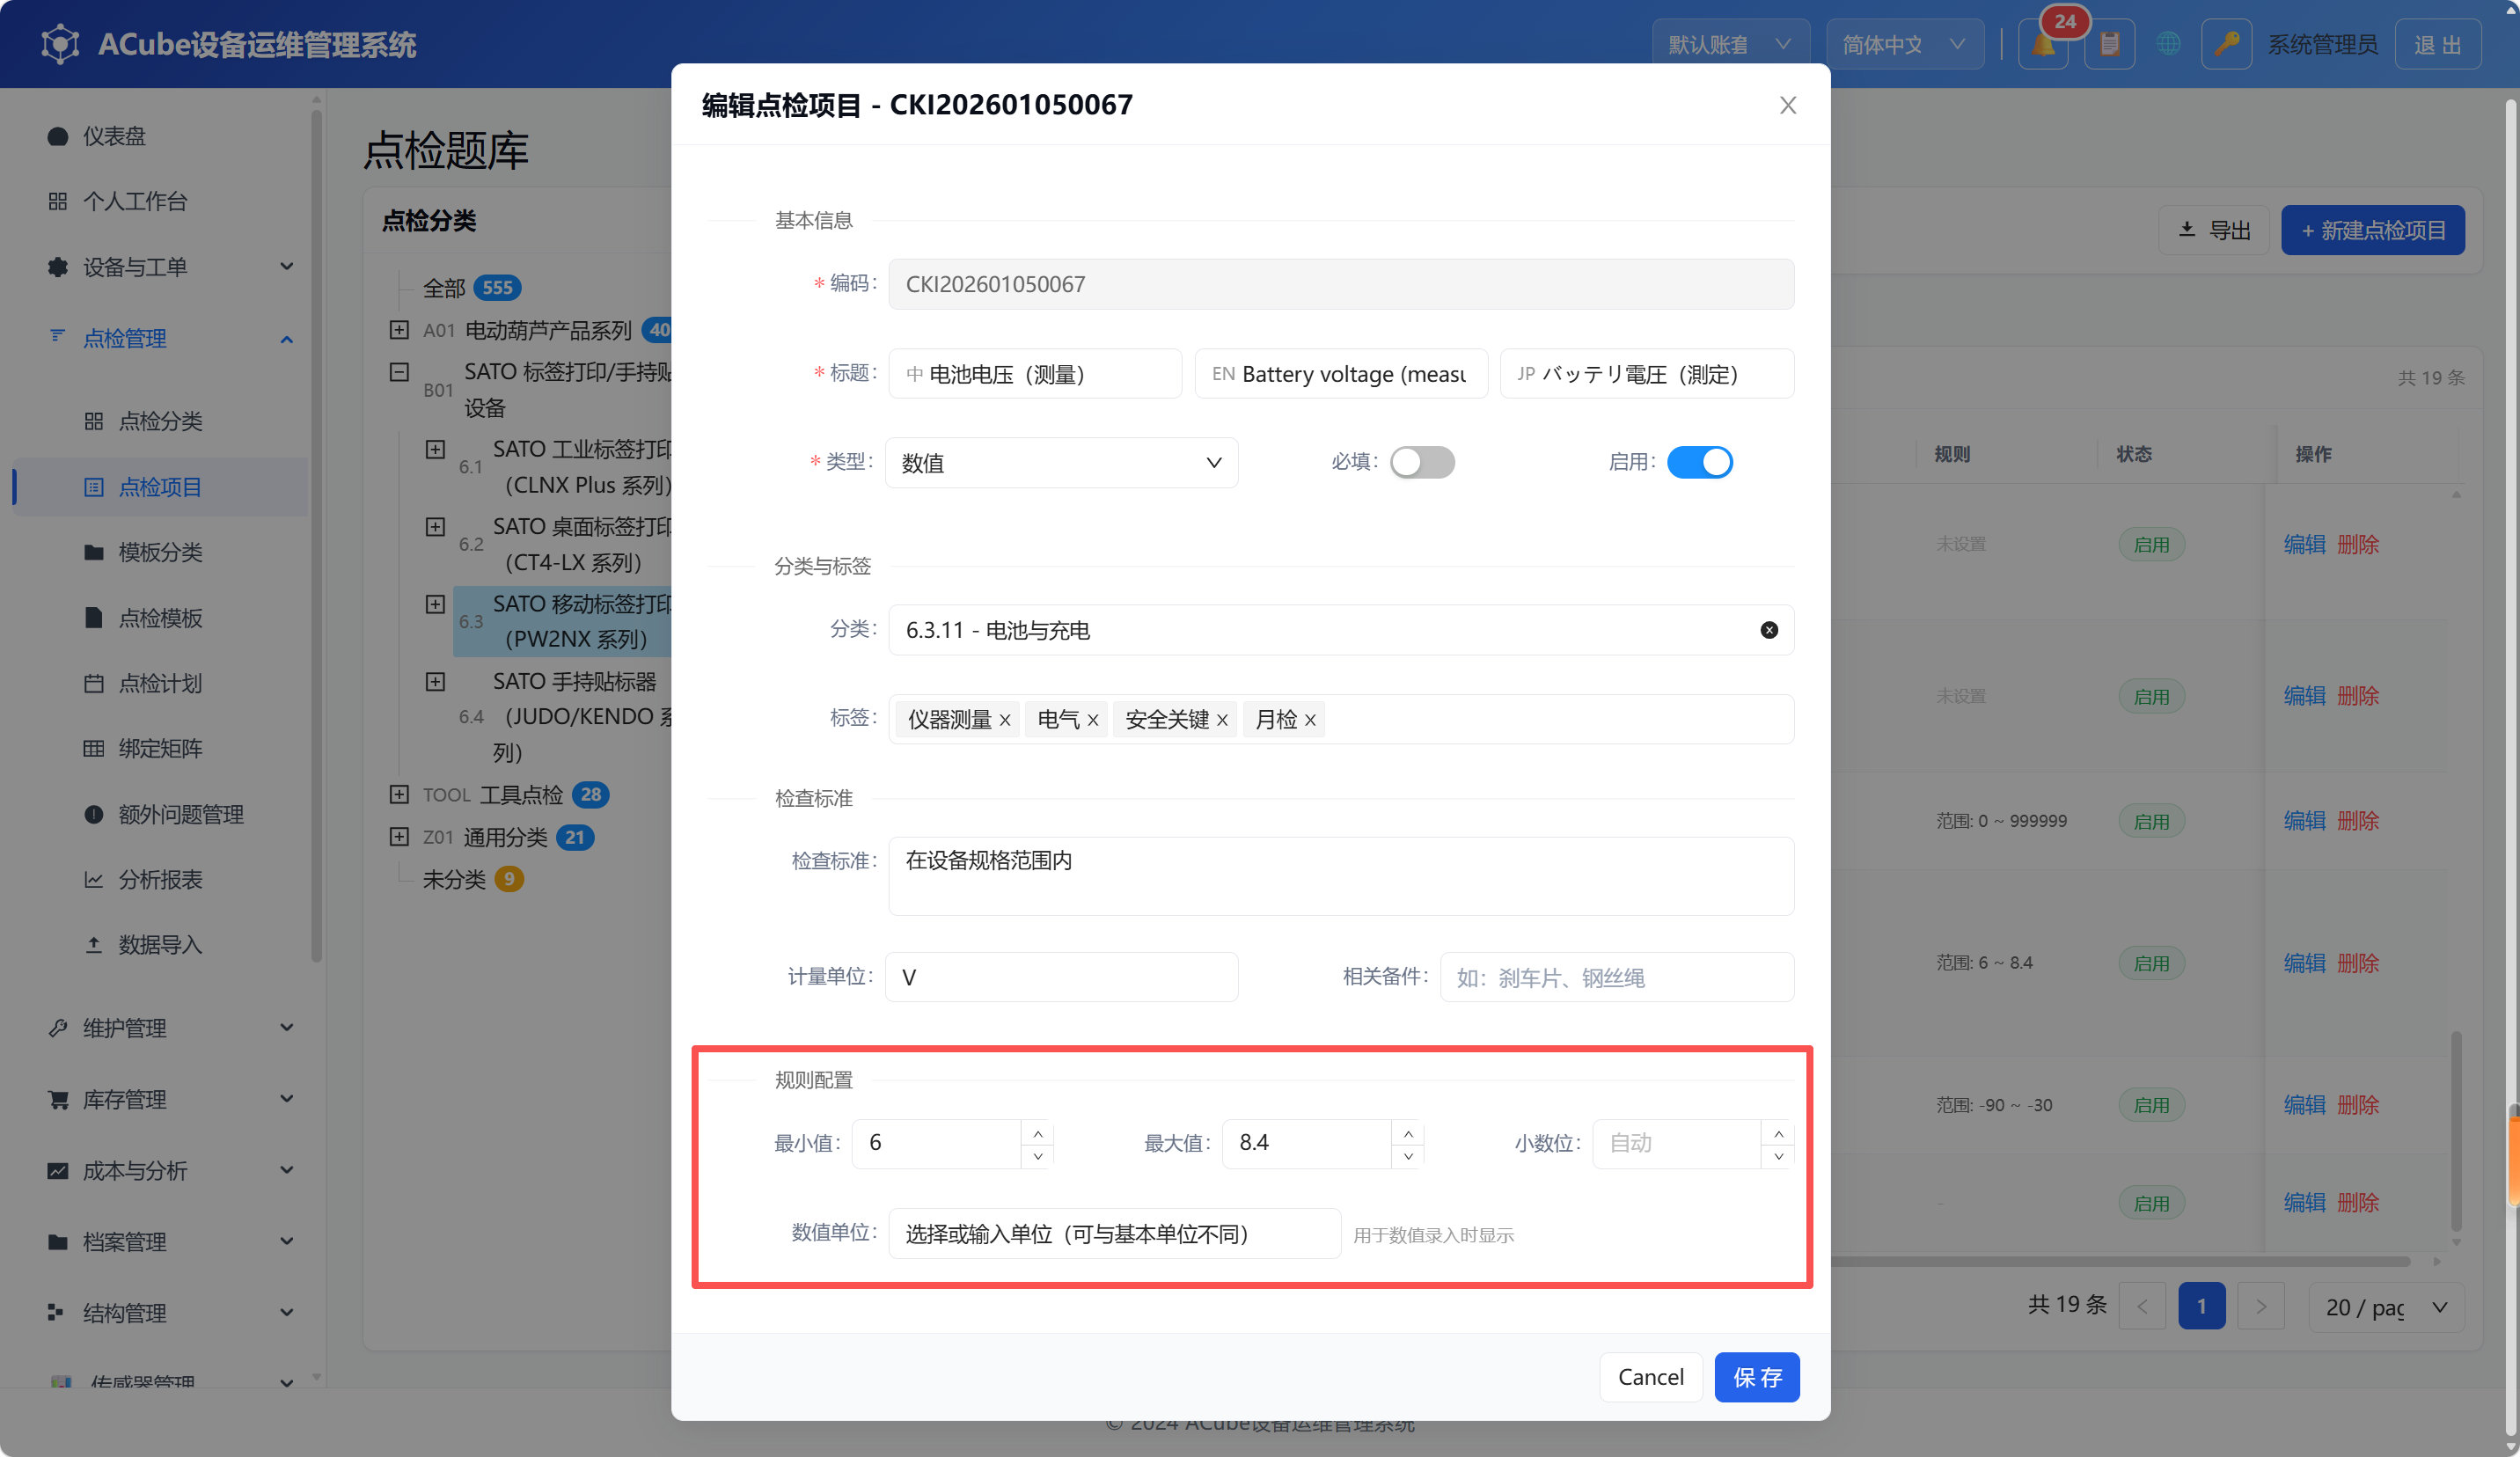Click the 保存 button
This screenshot has height=1457, width=2520.
click(1757, 1378)
